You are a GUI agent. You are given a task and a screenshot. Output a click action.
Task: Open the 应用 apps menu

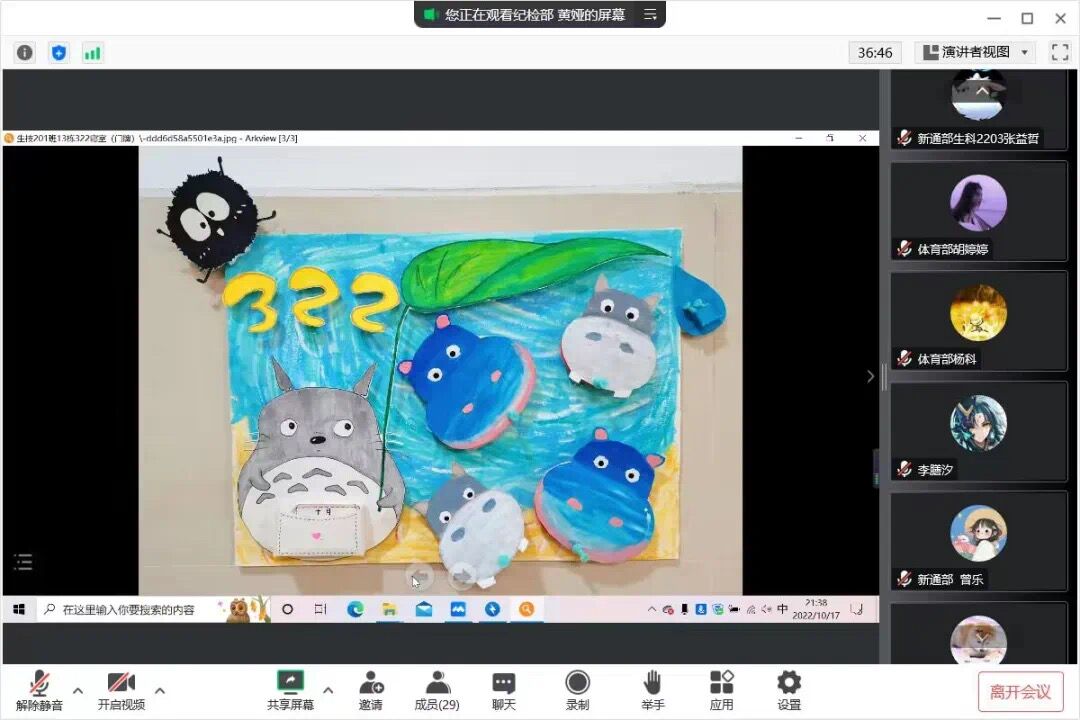pos(721,690)
